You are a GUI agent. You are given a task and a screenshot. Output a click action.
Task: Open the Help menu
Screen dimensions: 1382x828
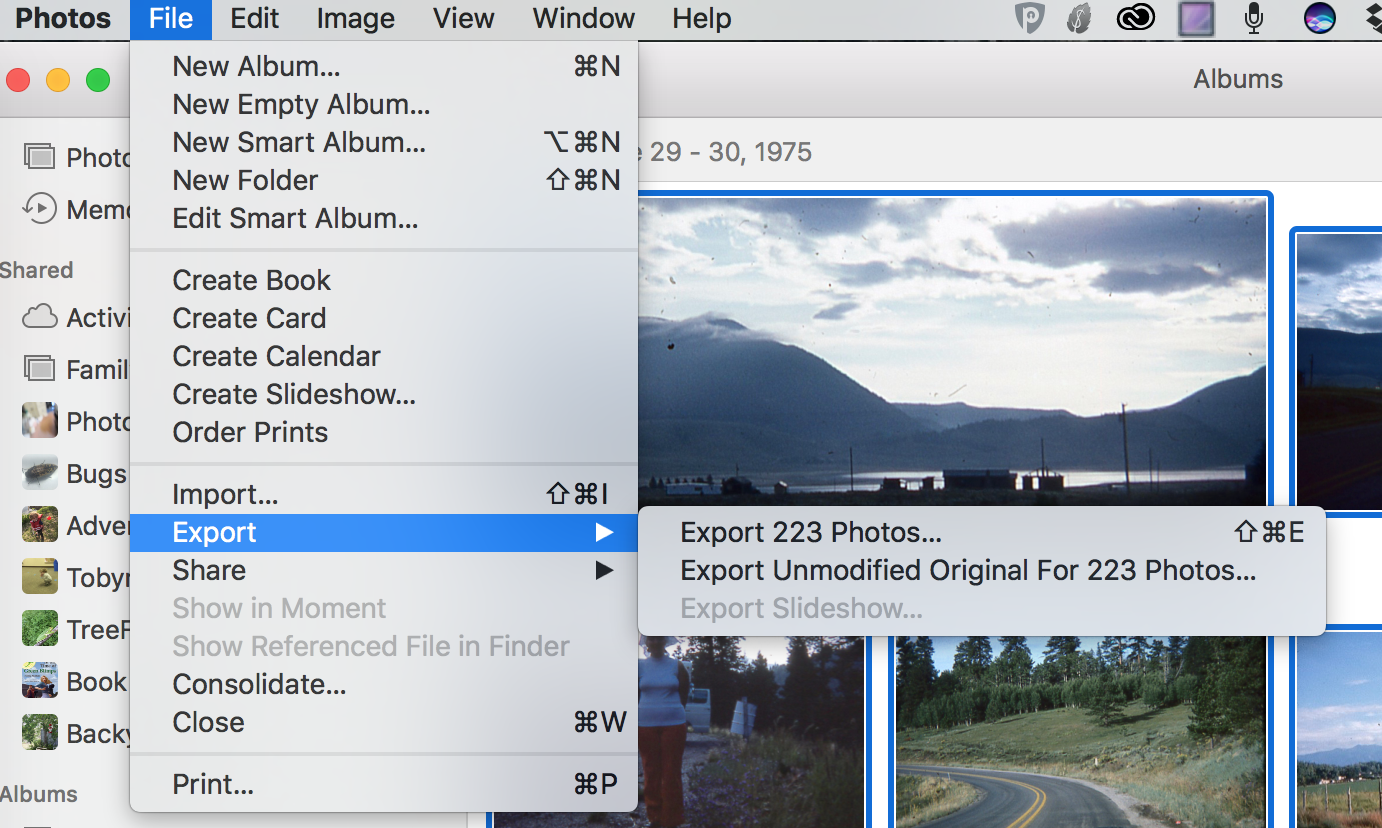coord(702,19)
